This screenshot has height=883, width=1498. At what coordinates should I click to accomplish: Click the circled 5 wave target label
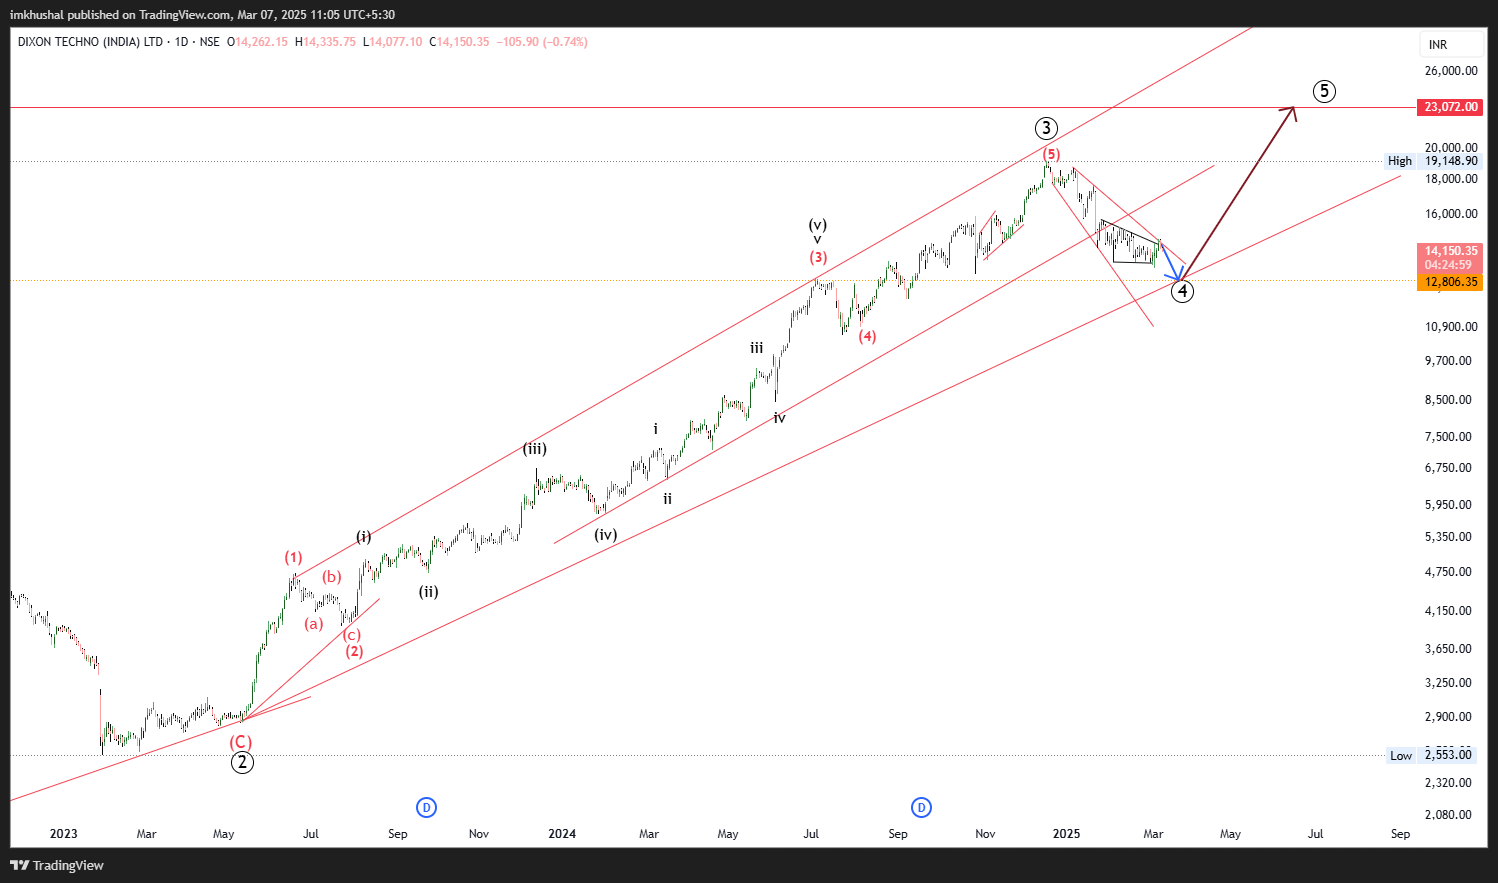1324,91
